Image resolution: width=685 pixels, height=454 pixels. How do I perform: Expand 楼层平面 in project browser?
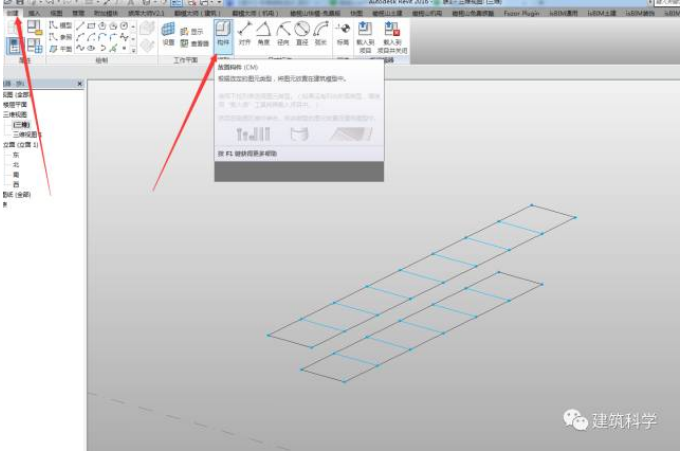tap(16, 104)
